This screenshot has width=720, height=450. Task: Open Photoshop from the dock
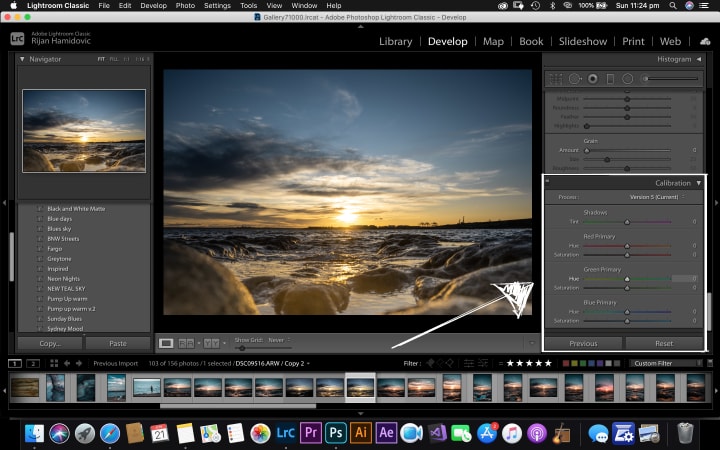click(x=336, y=433)
